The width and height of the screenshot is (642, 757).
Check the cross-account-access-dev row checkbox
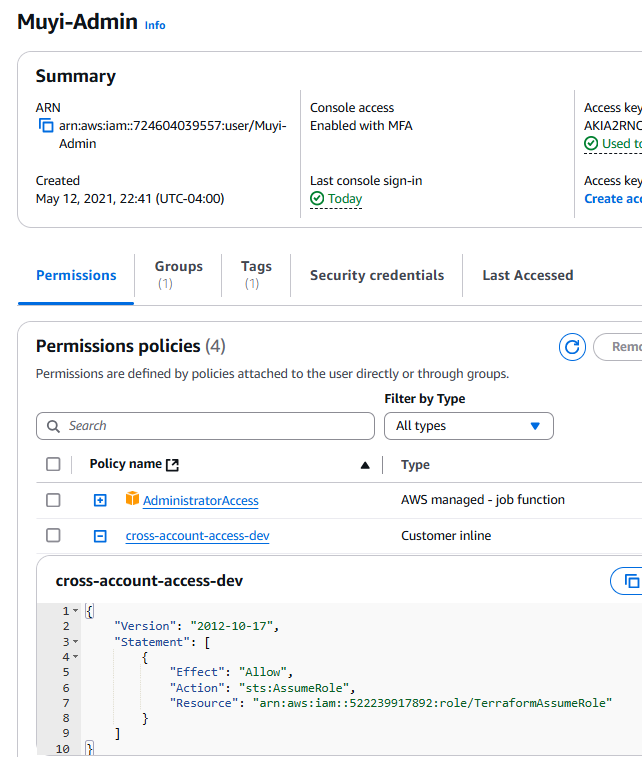[53, 535]
